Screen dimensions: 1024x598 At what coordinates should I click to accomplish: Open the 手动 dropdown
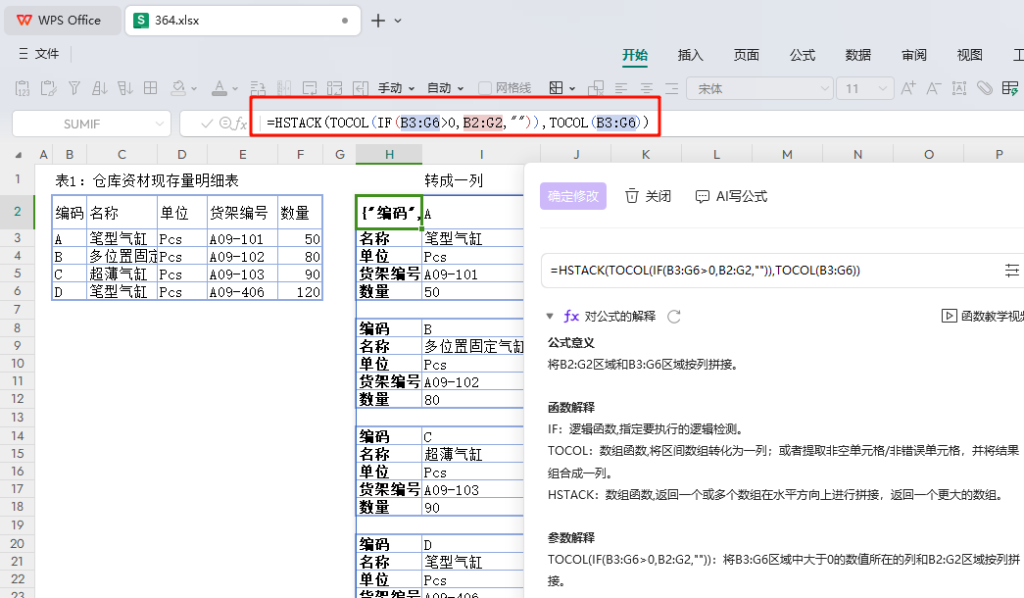coord(396,88)
